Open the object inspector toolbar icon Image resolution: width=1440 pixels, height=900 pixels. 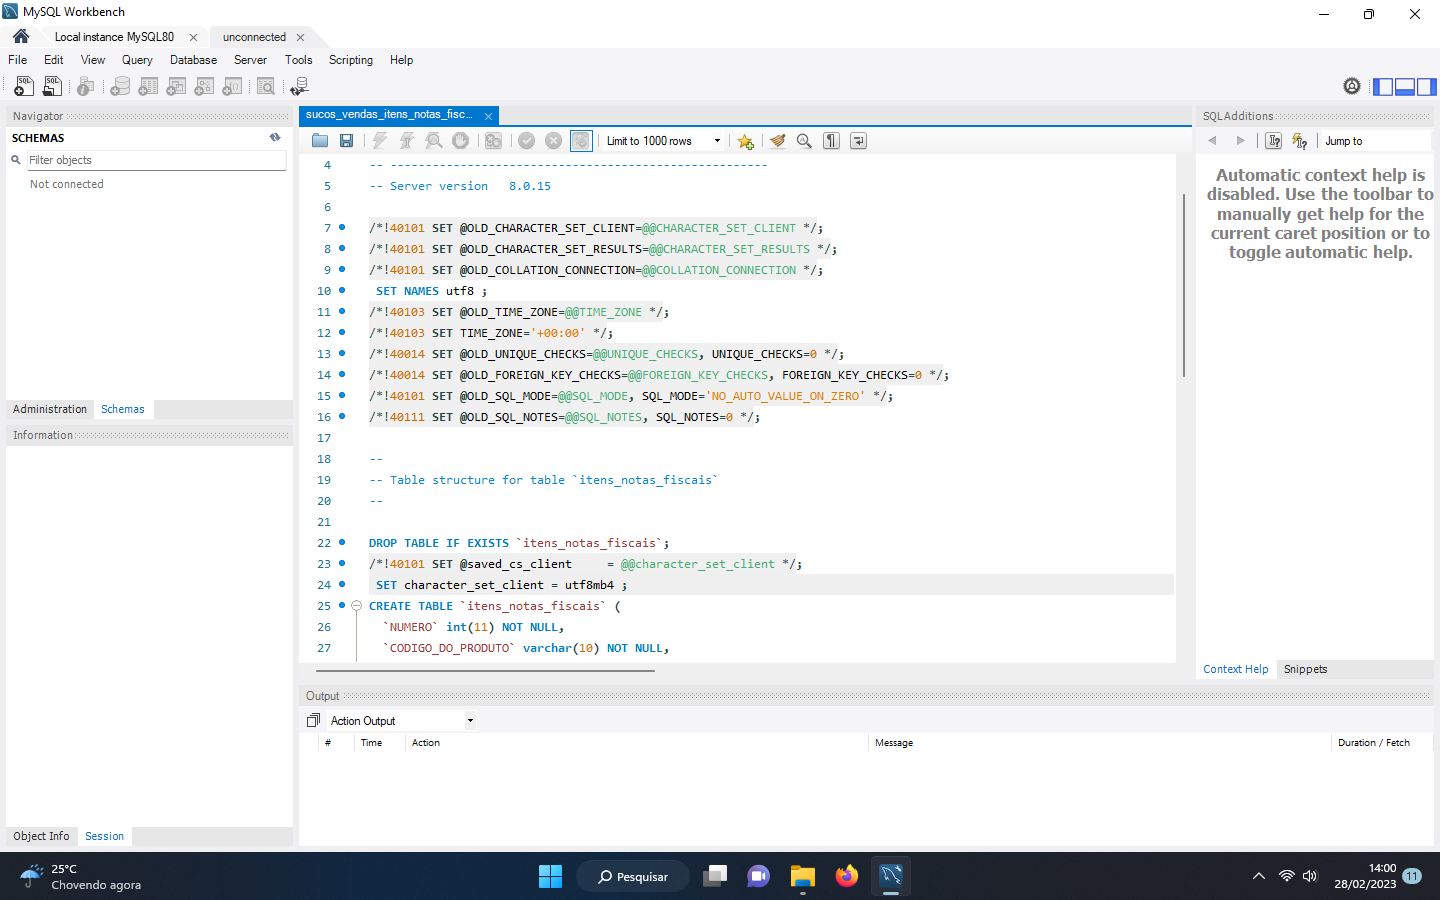click(86, 87)
